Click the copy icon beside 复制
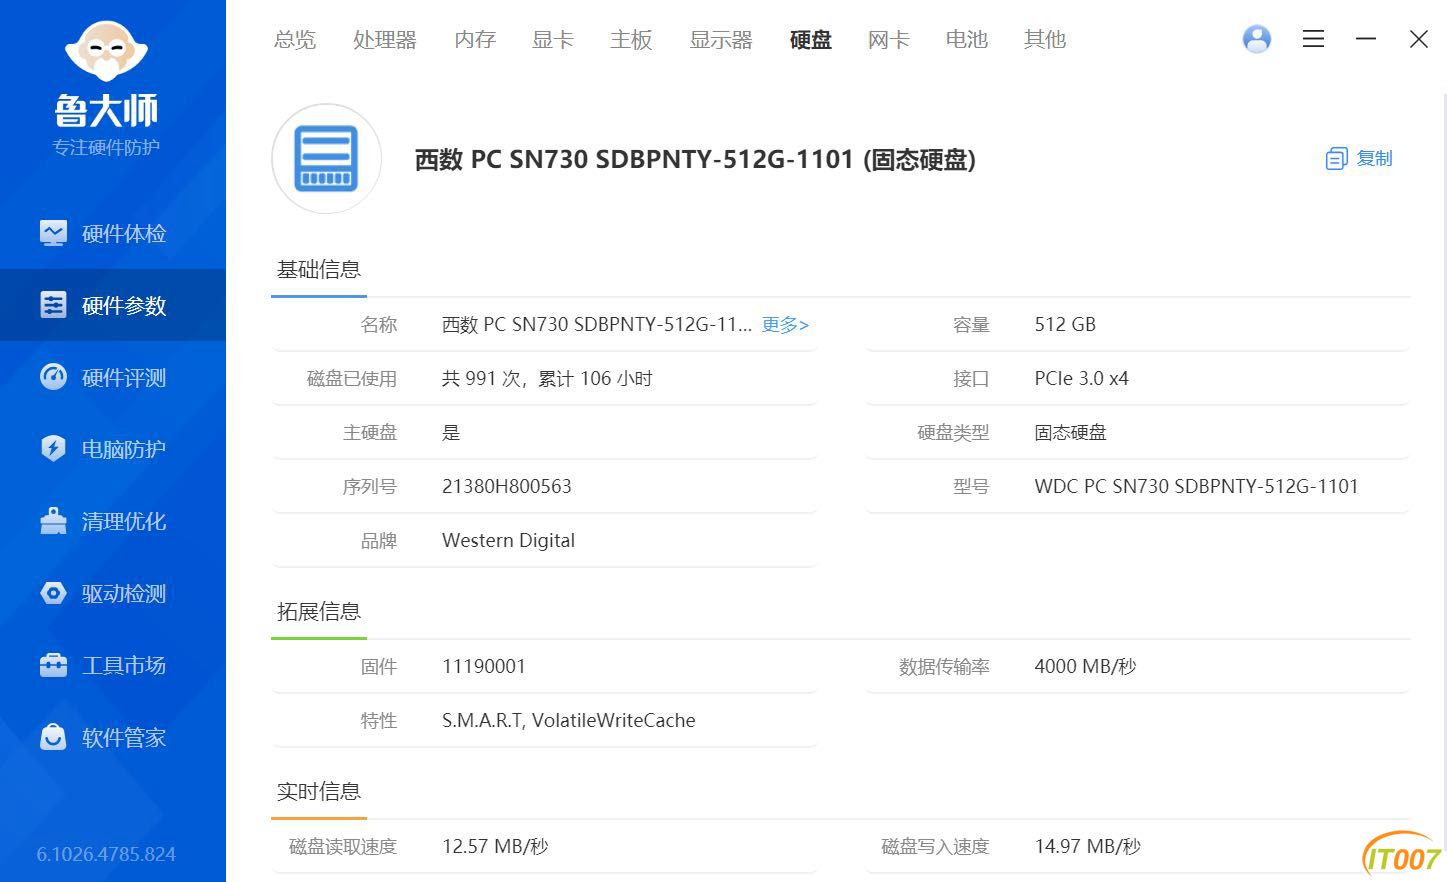1447x882 pixels. [1336, 159]
